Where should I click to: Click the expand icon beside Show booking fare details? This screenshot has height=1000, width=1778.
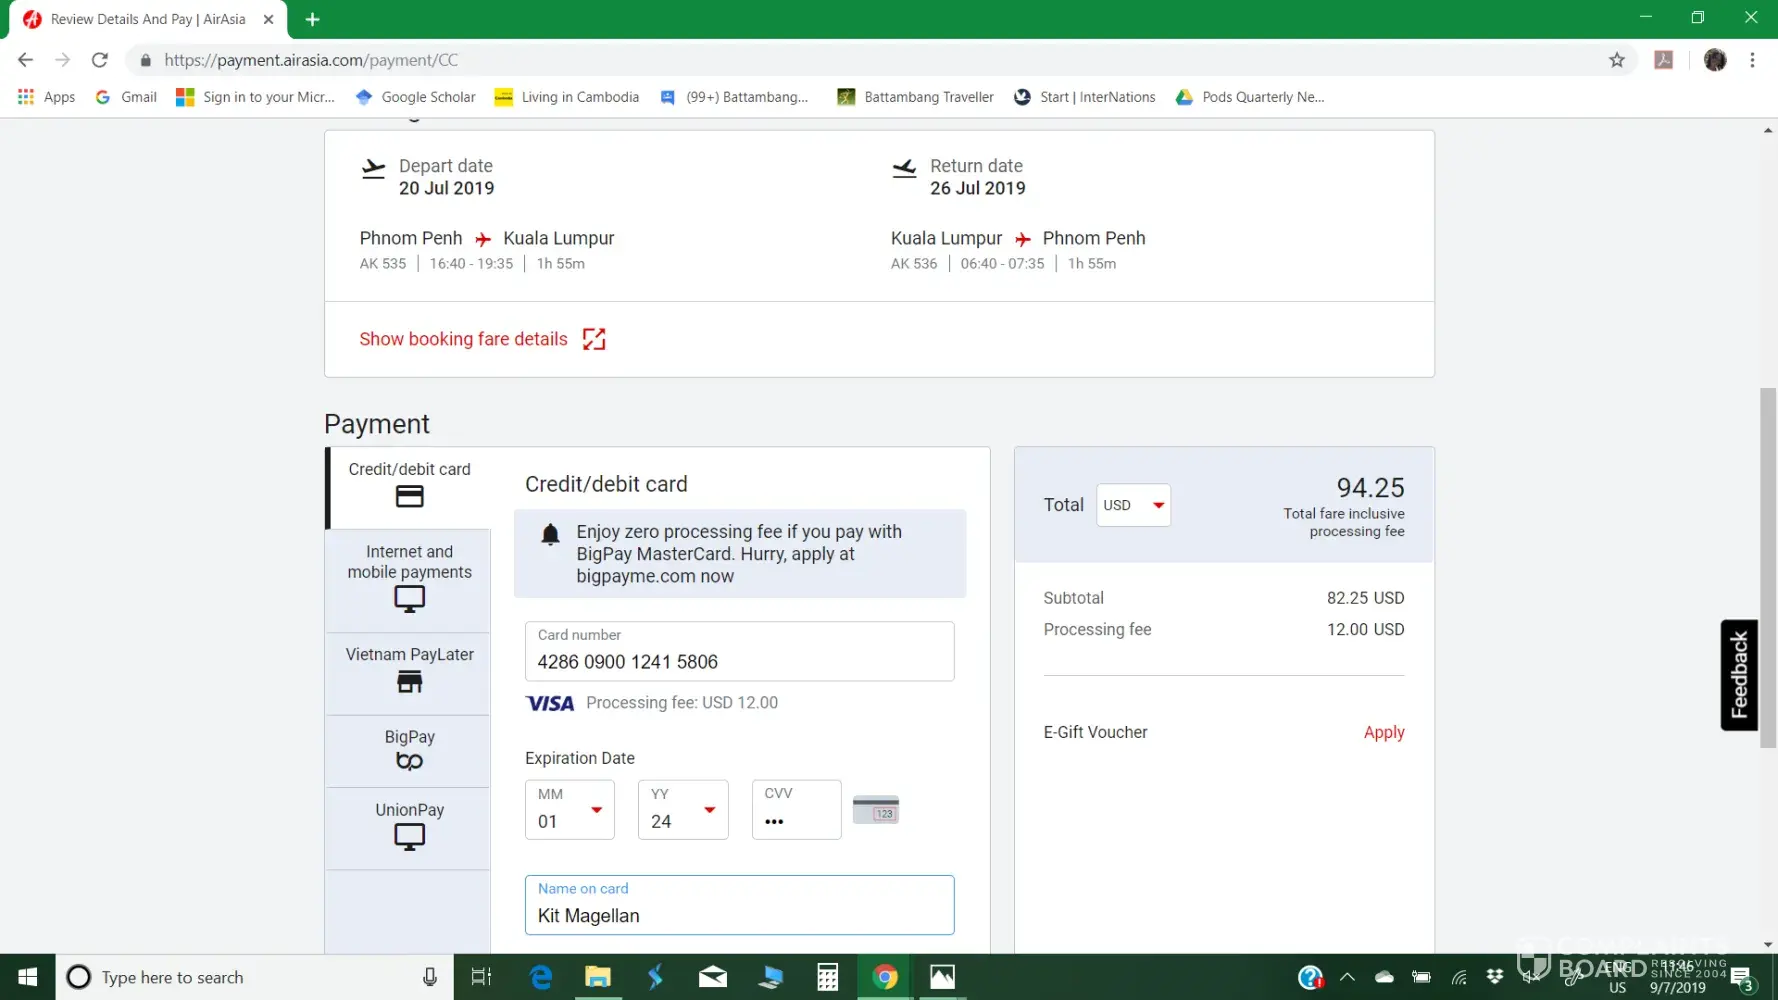pos(594,340)
